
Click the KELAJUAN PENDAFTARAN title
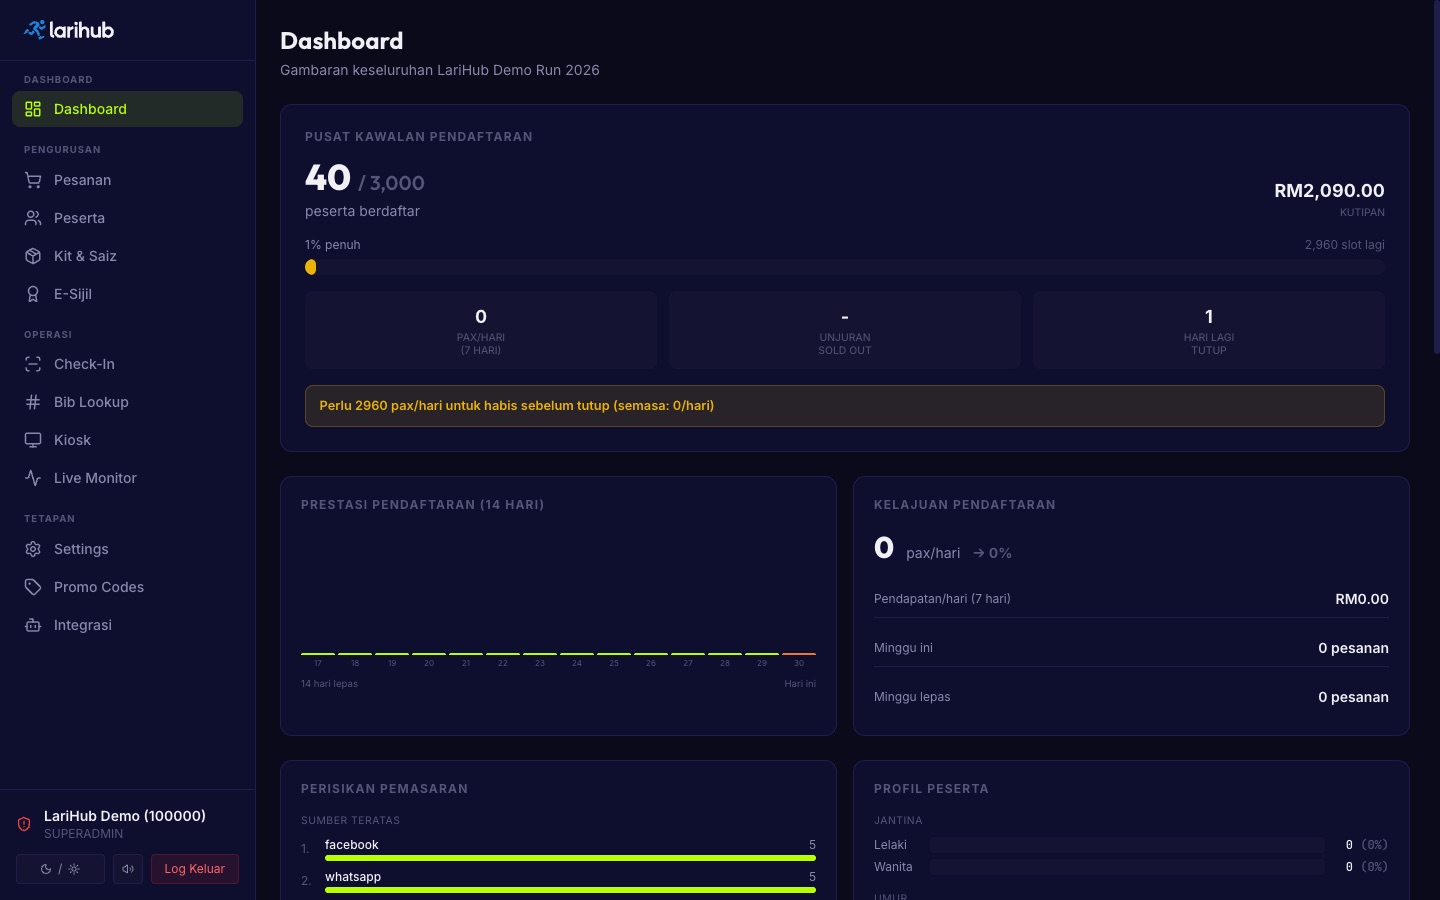coord(965,505)
